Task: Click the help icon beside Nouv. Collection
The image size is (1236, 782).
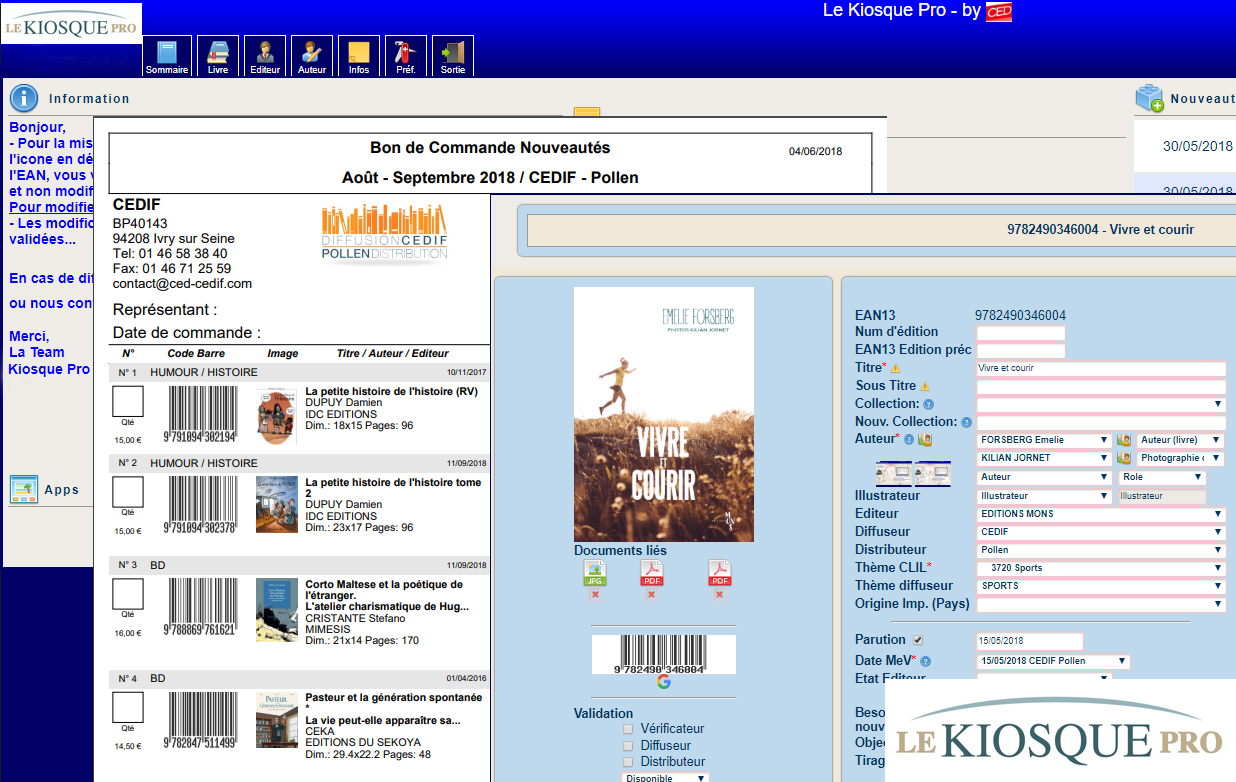Action: [966, 422]
